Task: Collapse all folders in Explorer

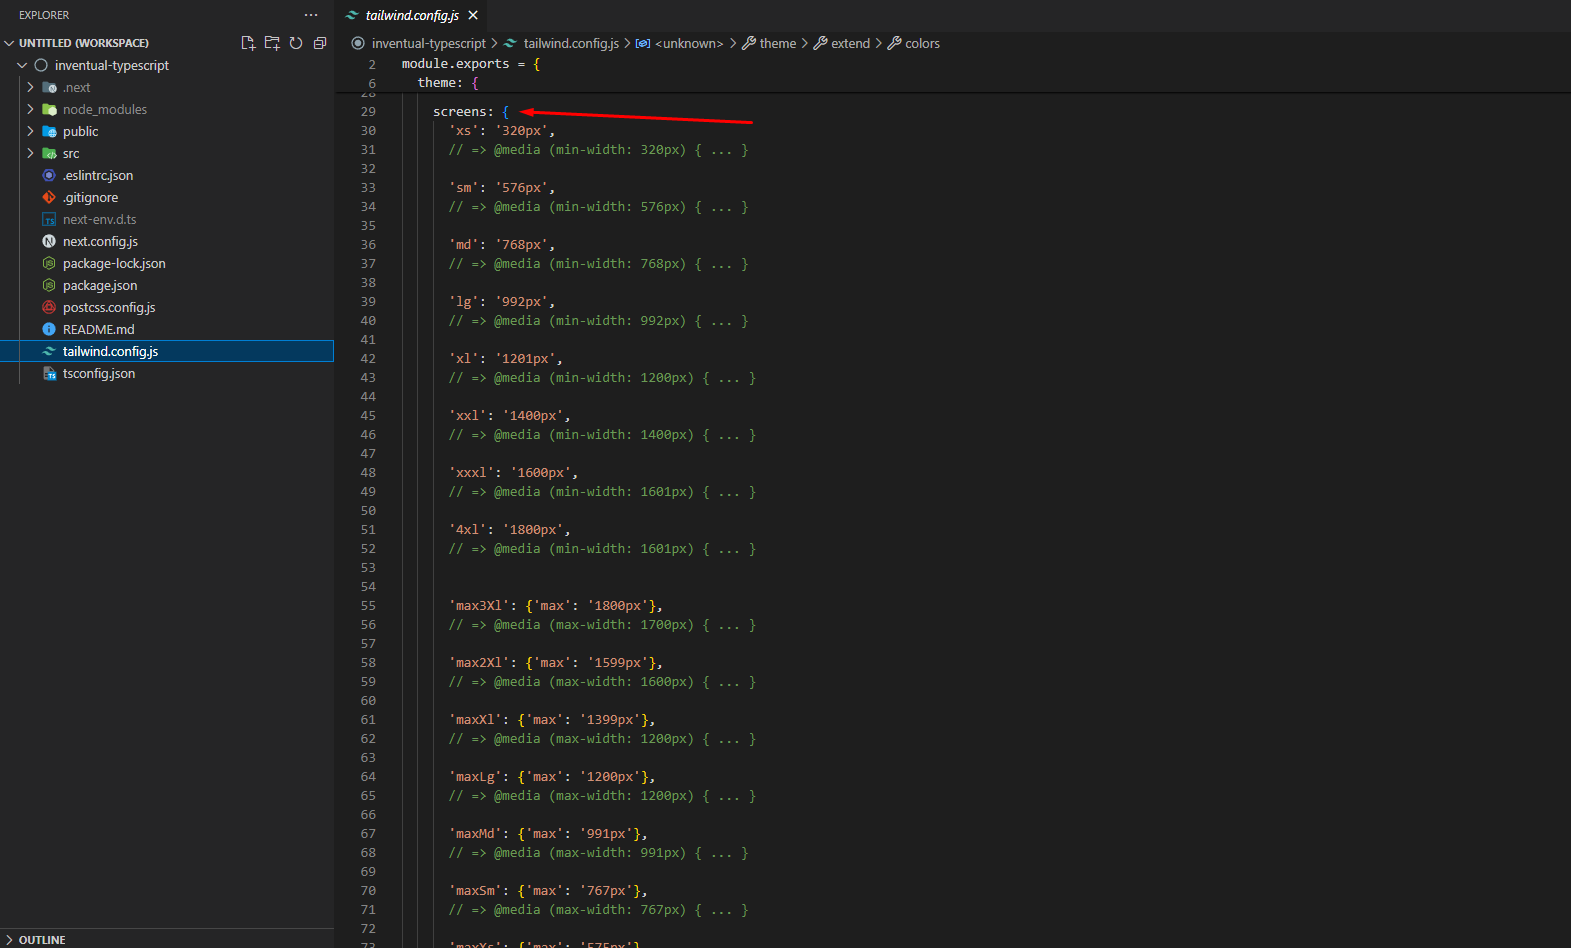Action: click(x=320, y=43)
